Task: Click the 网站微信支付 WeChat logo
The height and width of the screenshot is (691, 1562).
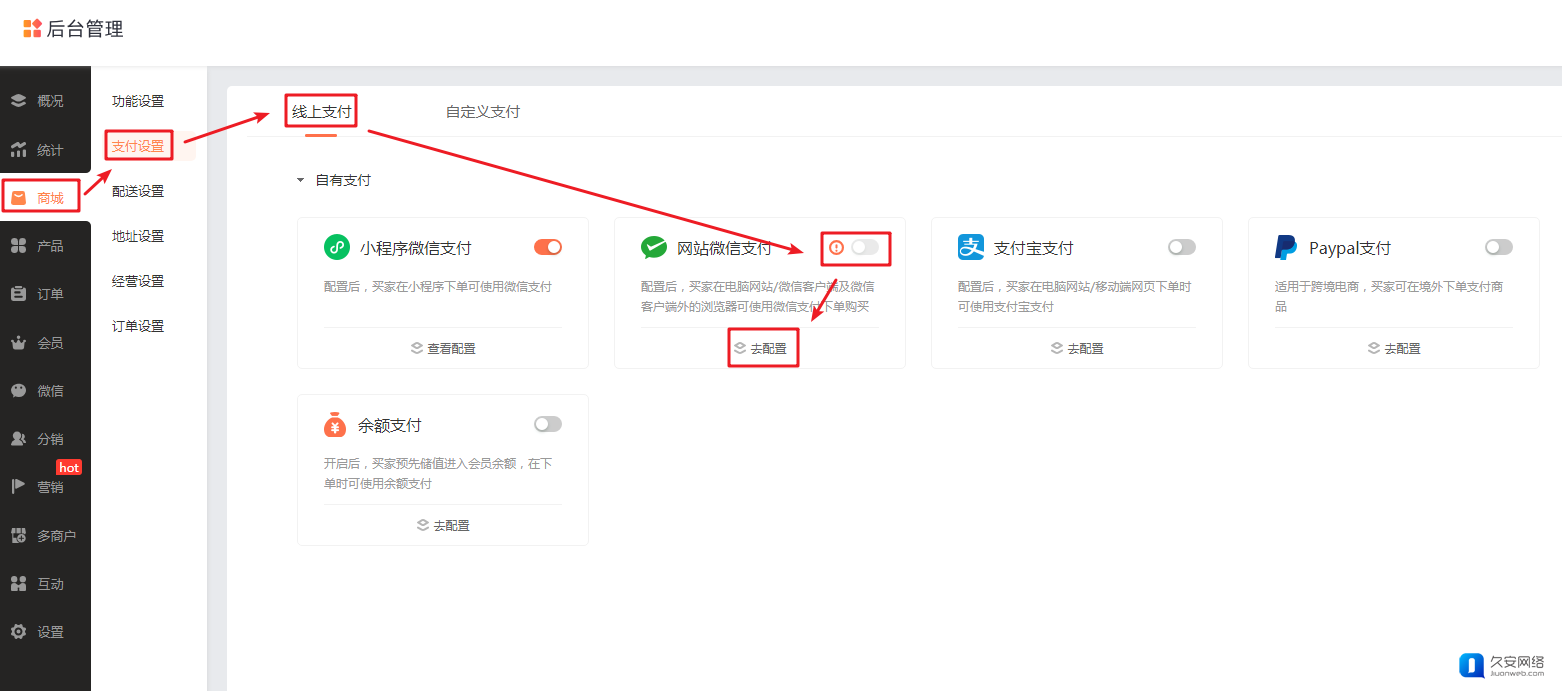Action: (654, 247)
